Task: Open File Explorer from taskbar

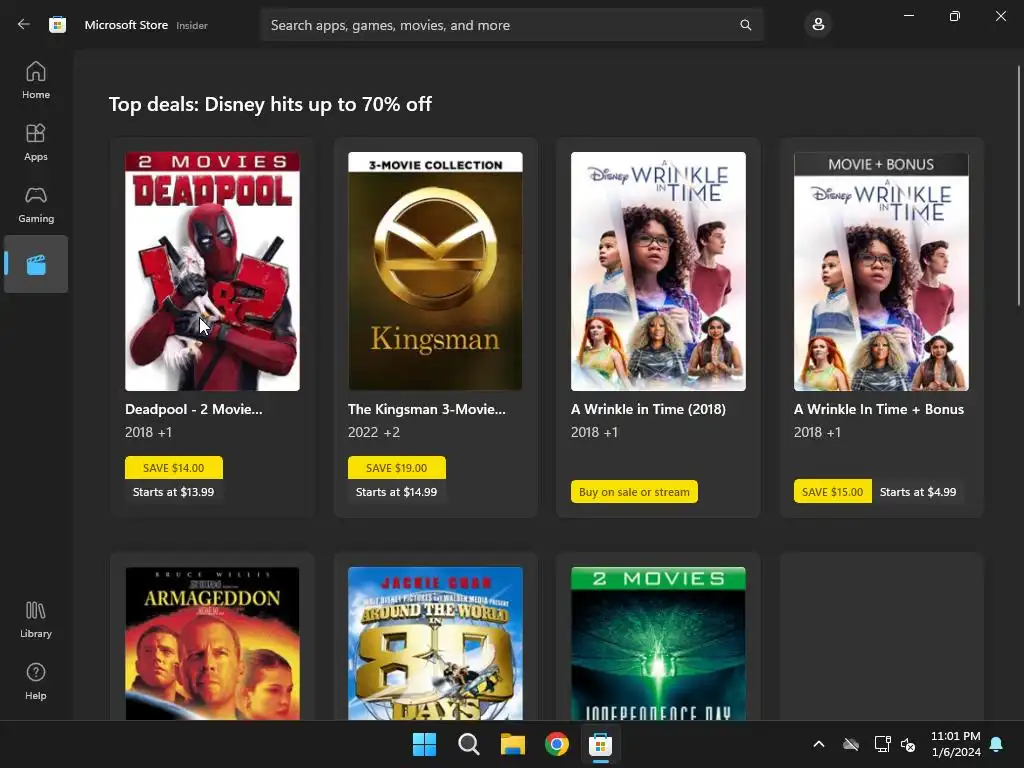Action: pos(513,744)
